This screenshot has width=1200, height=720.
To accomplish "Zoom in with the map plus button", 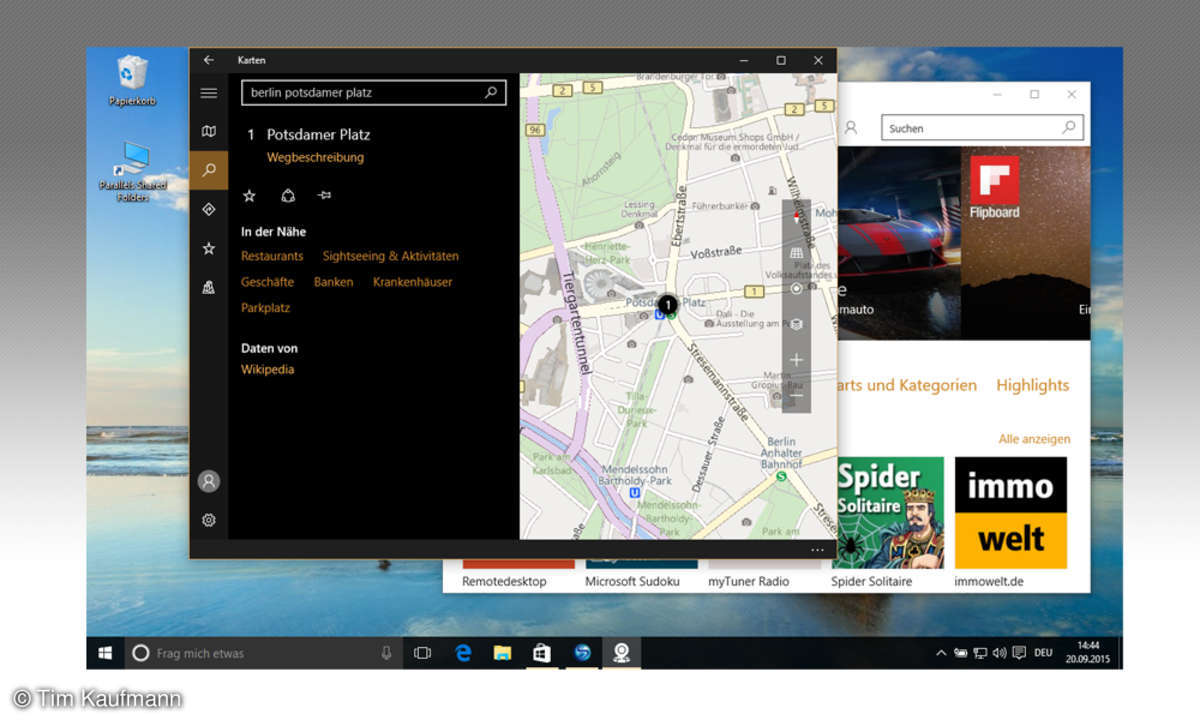I will [796, 360].
